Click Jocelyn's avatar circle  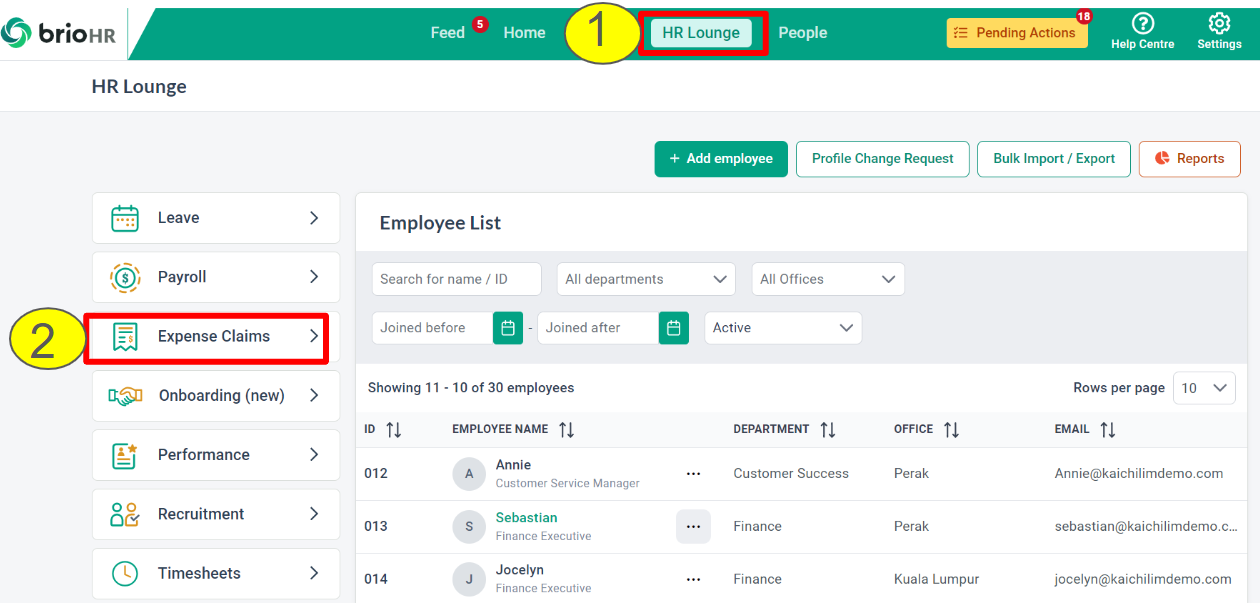coord(469,579)
